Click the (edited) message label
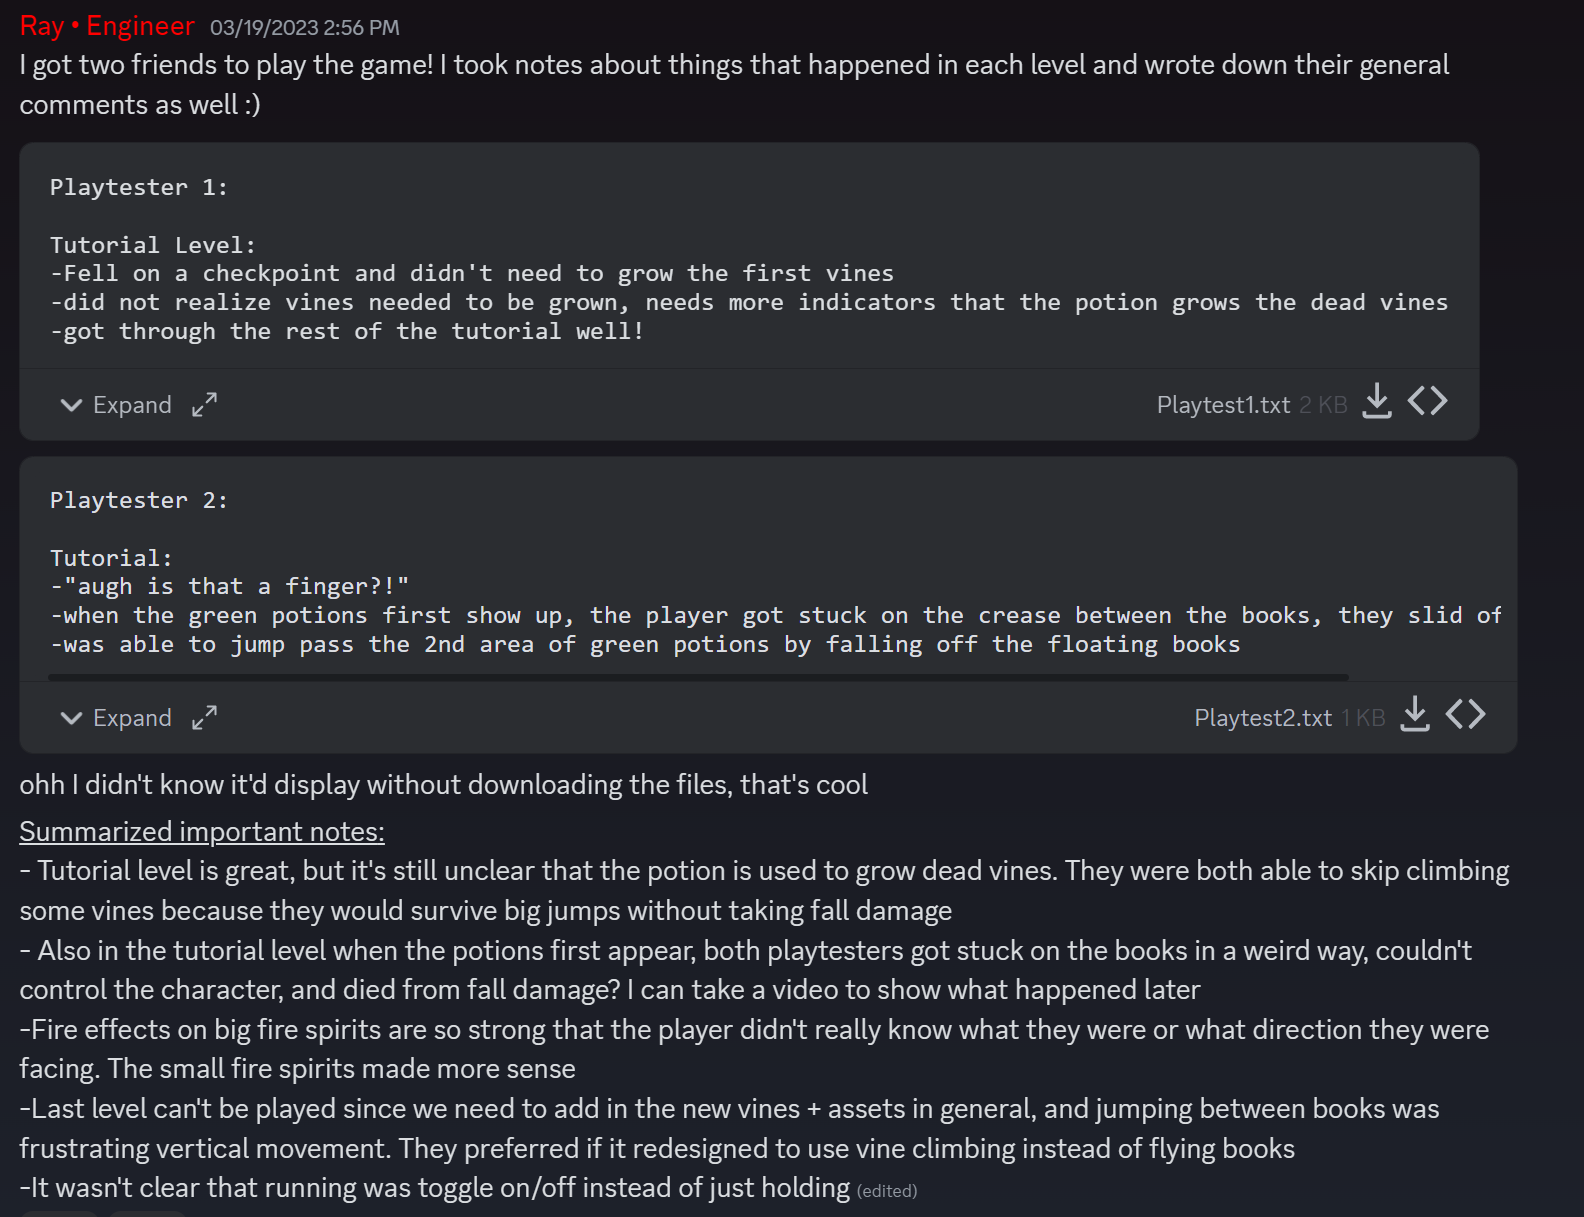 pos(887,1191)
